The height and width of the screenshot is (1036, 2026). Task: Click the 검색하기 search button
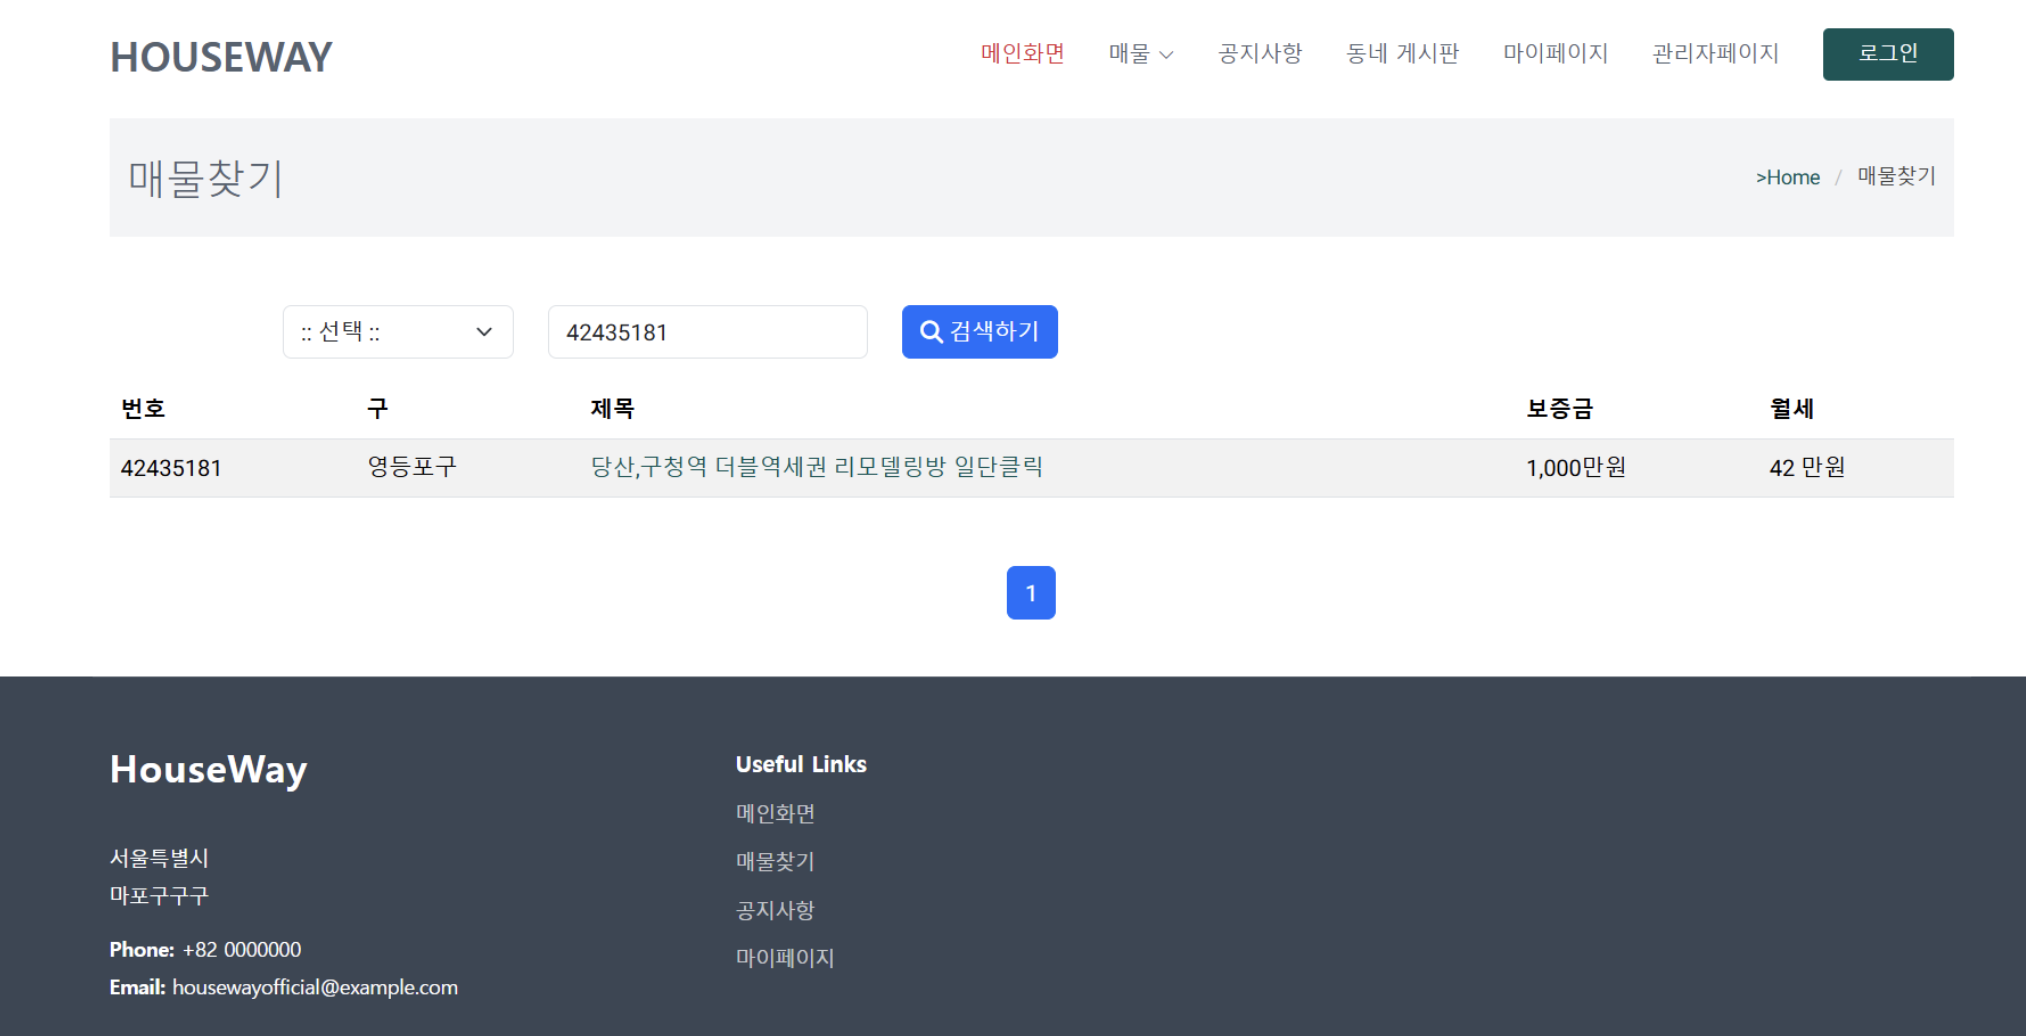[x=979, y=331]
